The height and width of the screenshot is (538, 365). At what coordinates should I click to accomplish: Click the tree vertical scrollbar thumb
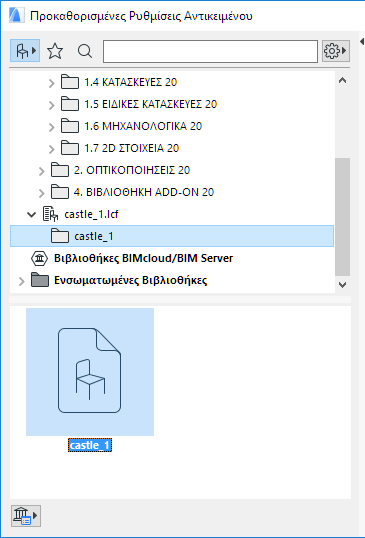342,217
